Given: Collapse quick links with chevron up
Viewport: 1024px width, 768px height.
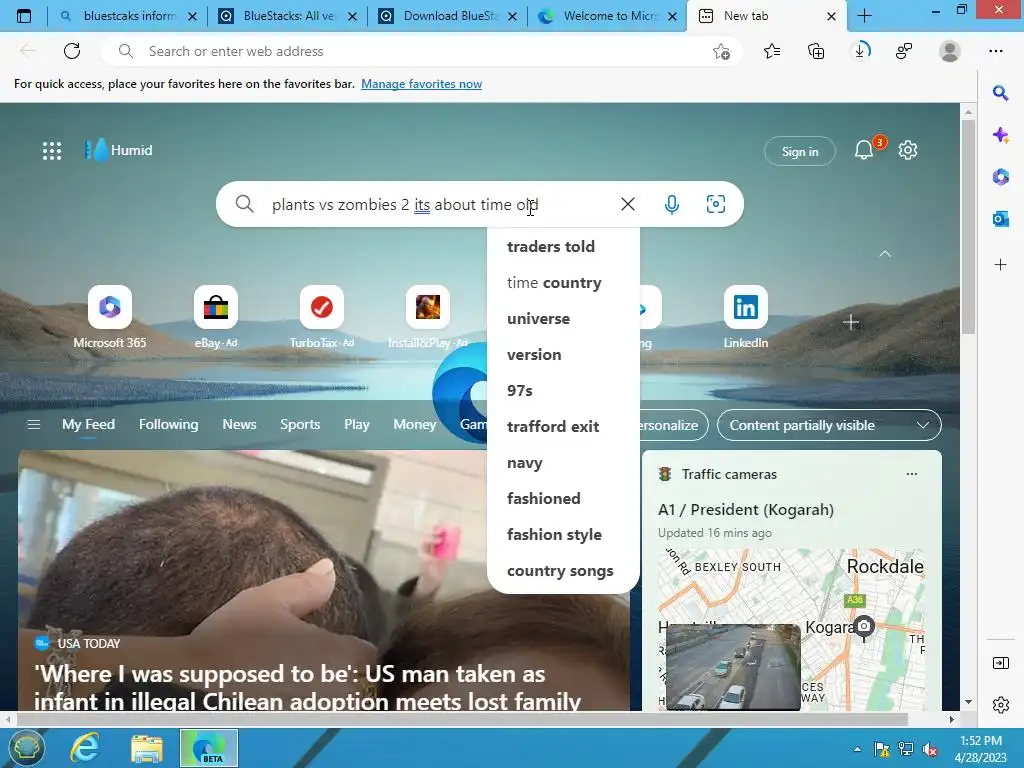Looking at the screenshot, I should (x=885, y=253).
